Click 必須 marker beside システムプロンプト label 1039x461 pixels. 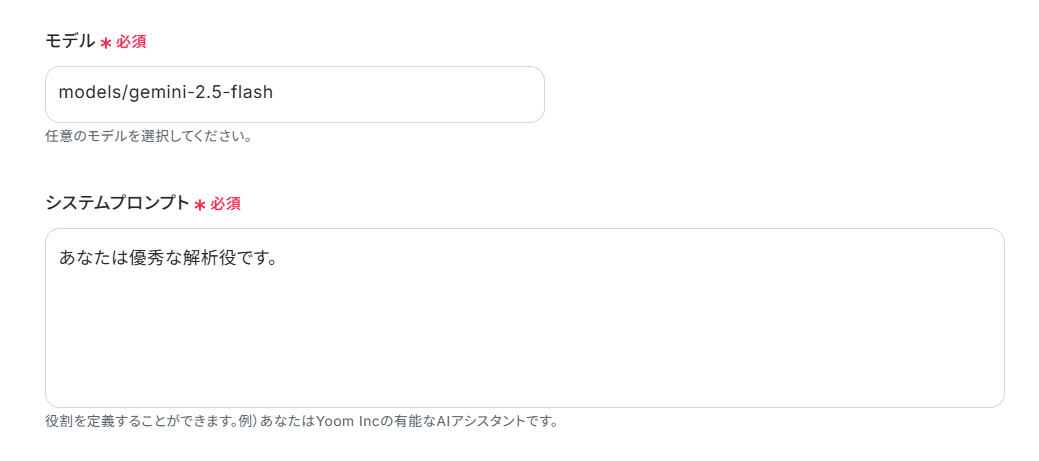tap(225, 203)
